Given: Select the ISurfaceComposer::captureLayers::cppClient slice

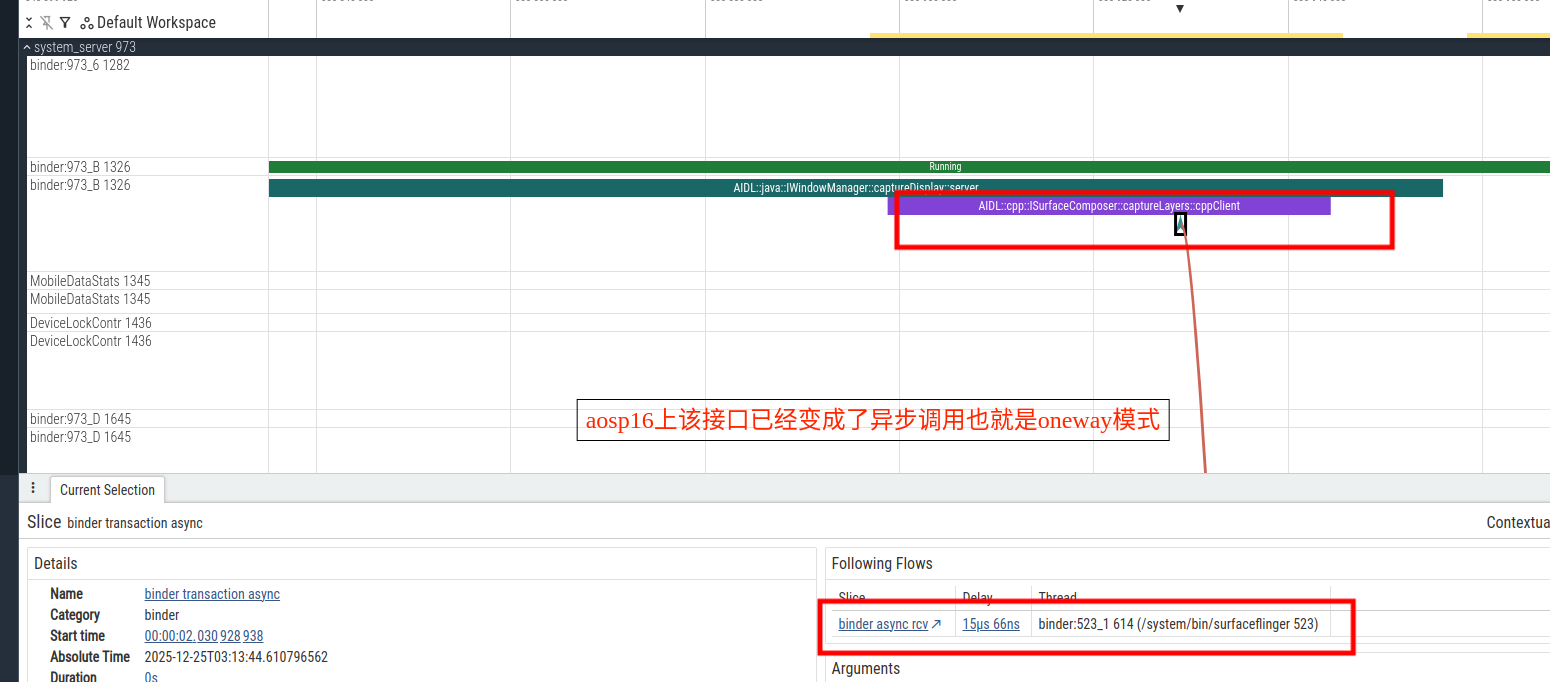Looking at the screenshot, I should [x=1109, y=206].
